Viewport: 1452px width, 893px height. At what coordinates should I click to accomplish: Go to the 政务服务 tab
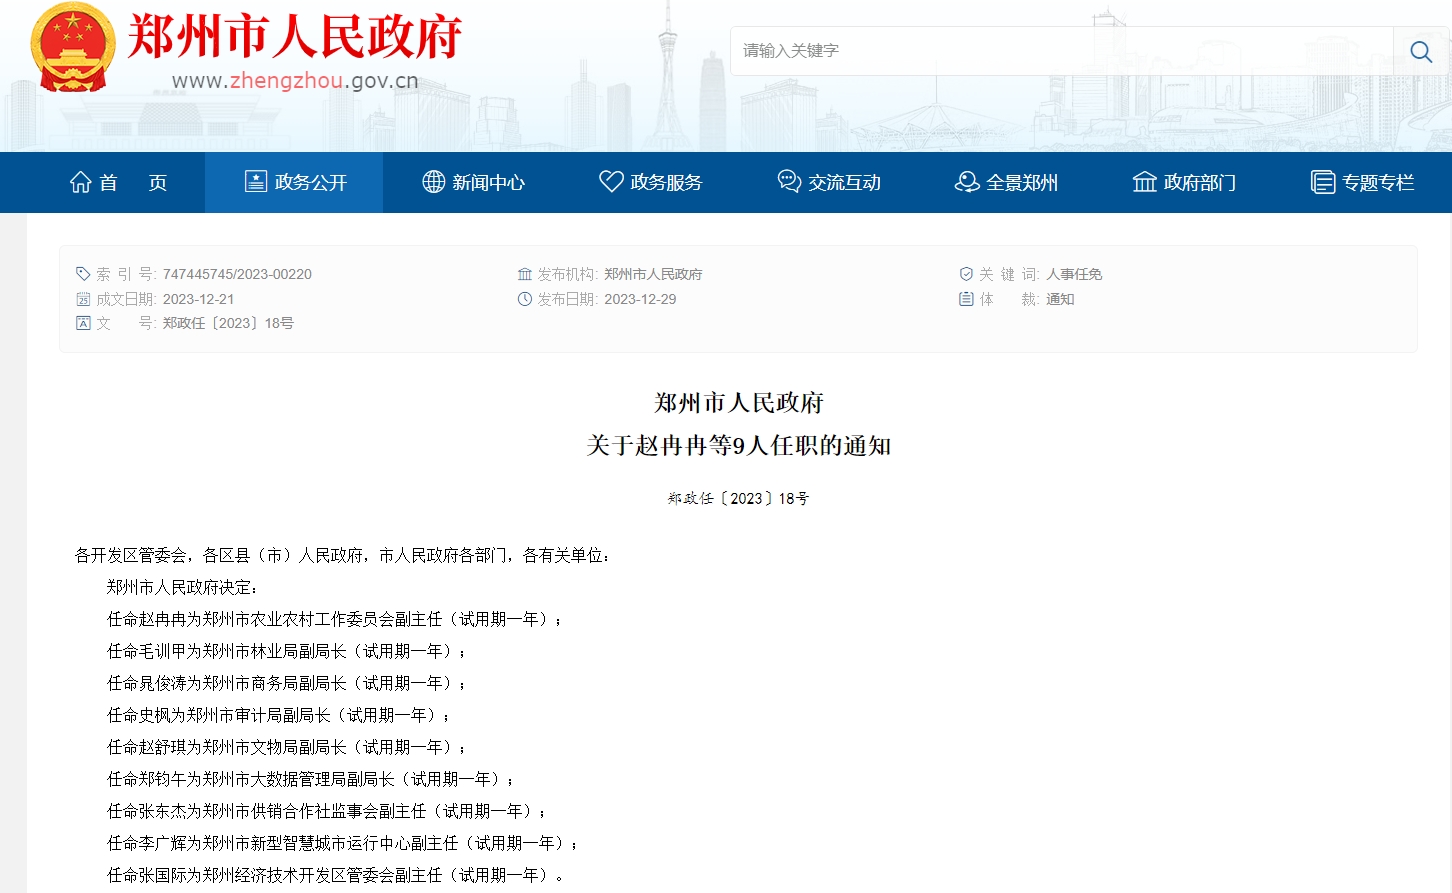pyautogui.click(x=650, y=182)
